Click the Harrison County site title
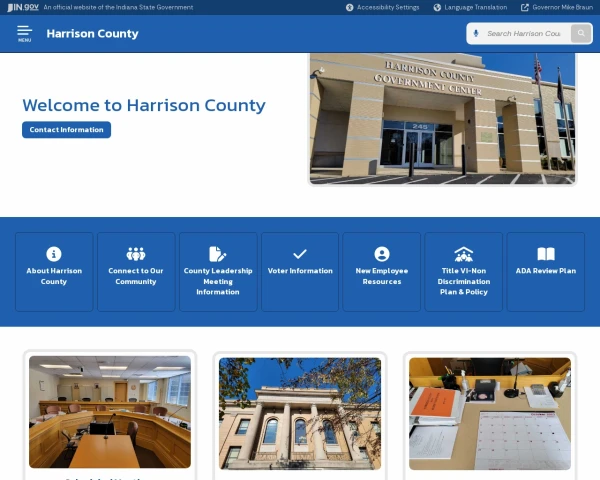Viewport: 600px width, 480px height. tap(92, 34)
